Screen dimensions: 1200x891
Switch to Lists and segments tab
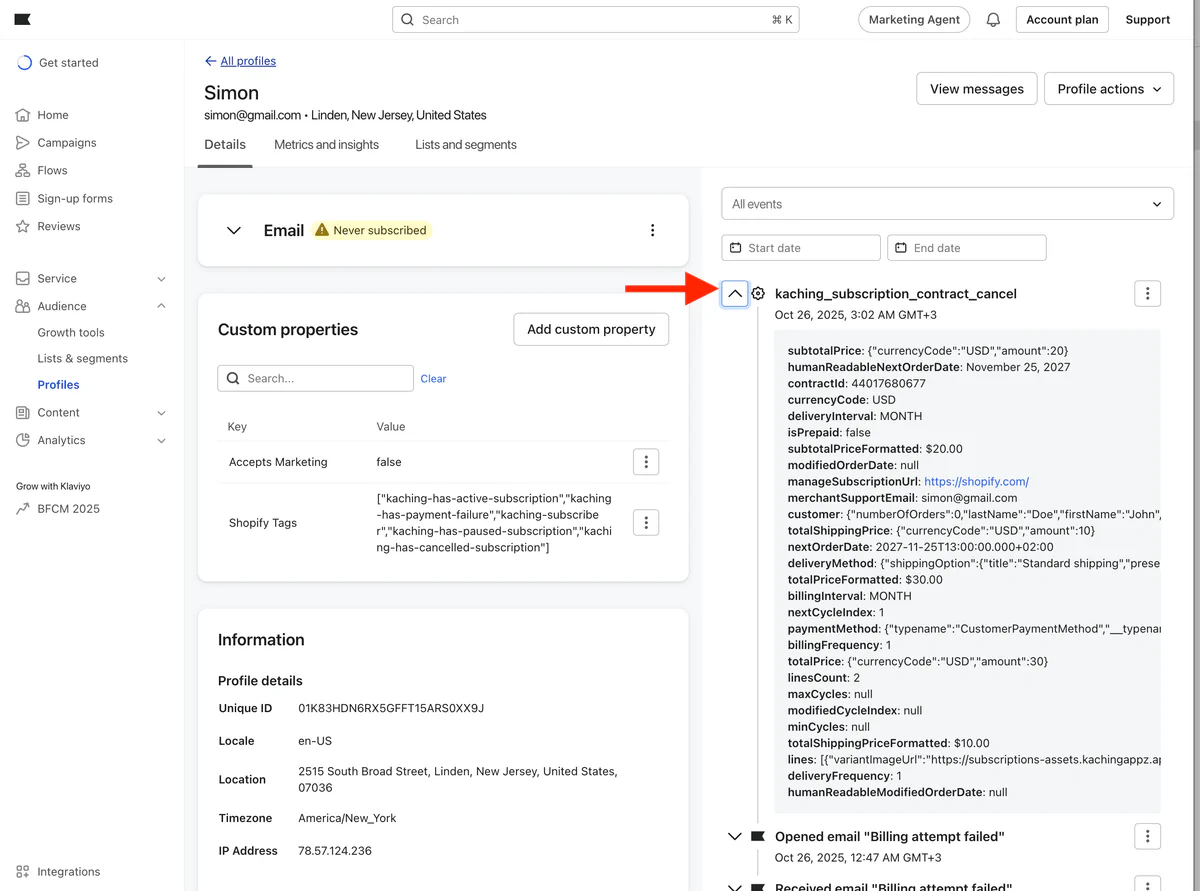click(x=466, y=145)
